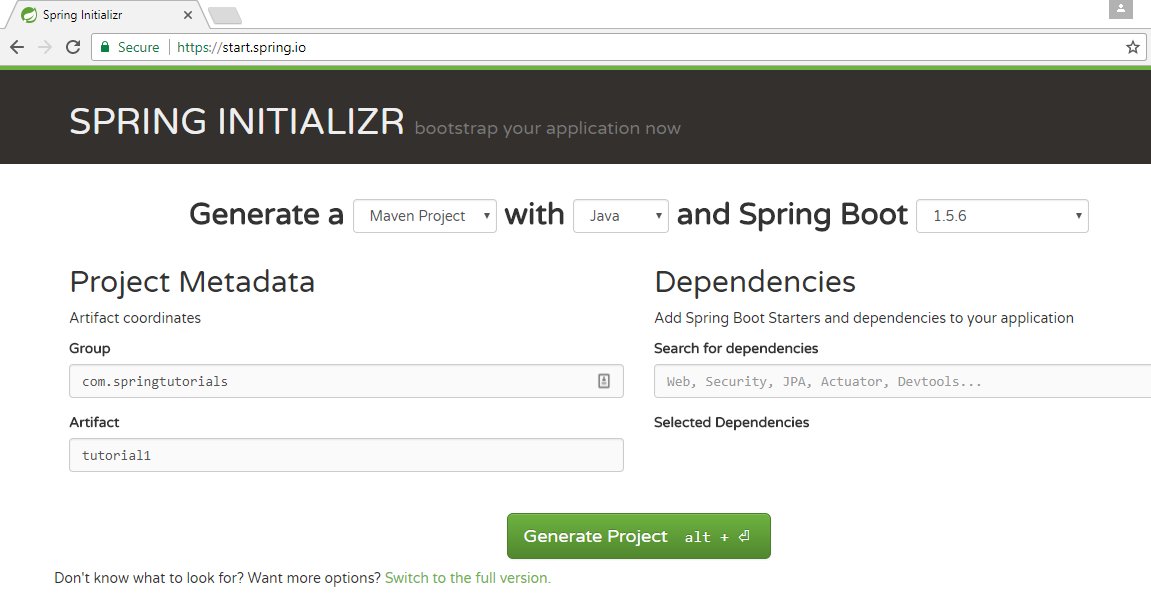Image resolution: width=1151 pixels, height=602 pixels.
Task: Click the Project Metadata heading
Action: pos(192,282)
